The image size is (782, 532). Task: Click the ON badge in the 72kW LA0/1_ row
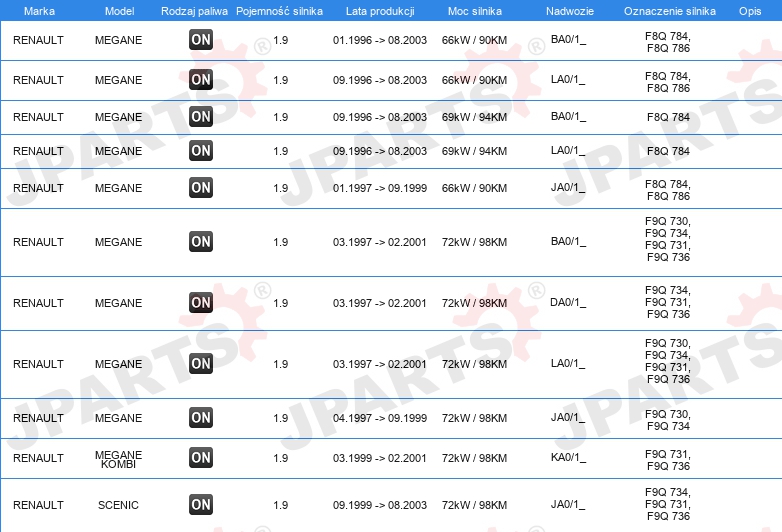(201, 364)
